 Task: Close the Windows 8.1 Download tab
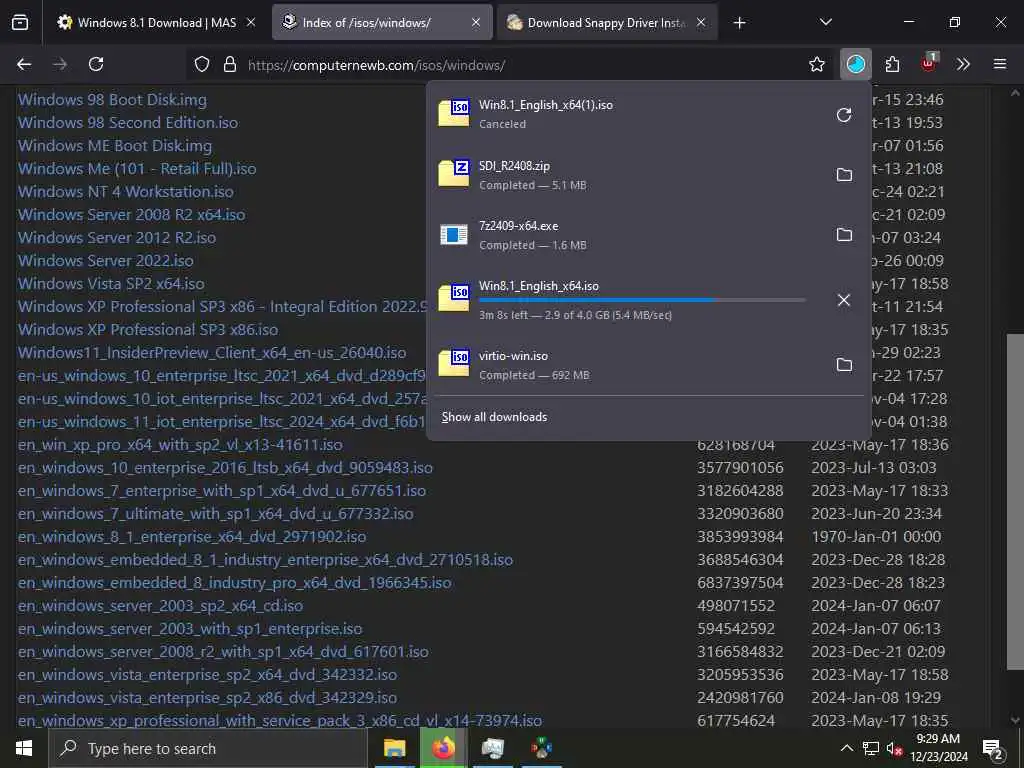click(x=251, y=22)
